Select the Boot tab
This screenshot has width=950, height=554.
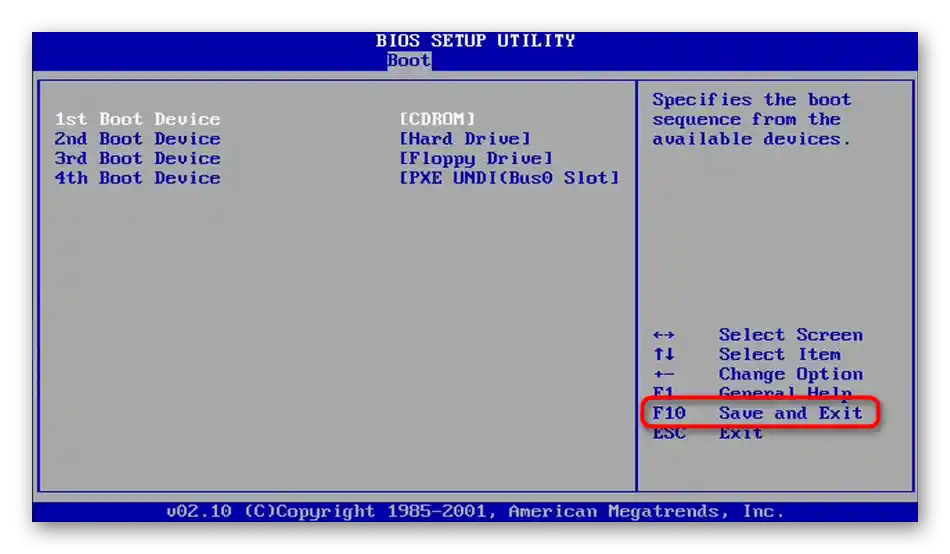[409, 60]
